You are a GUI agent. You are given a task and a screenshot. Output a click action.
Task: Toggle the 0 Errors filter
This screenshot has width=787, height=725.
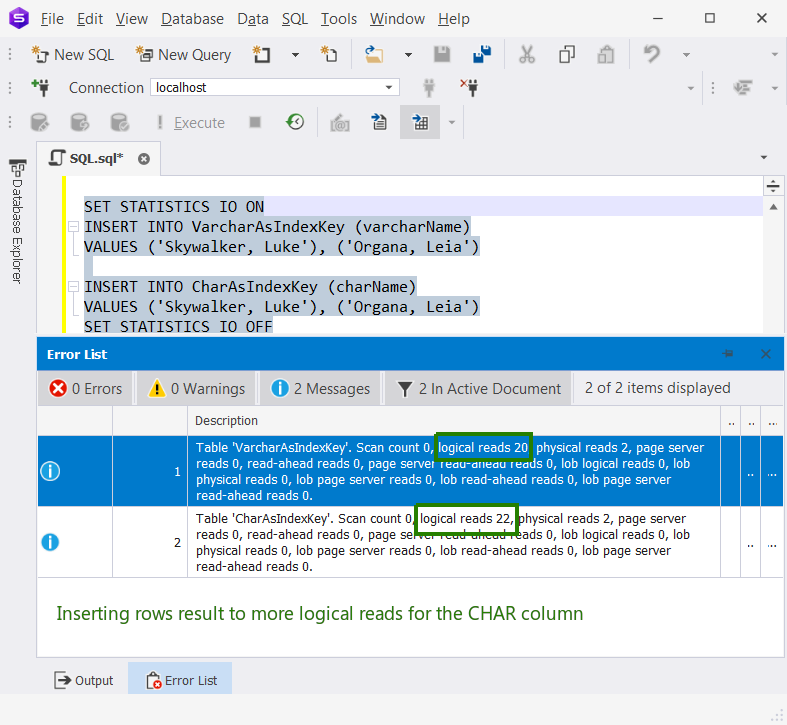coord(85,388)
